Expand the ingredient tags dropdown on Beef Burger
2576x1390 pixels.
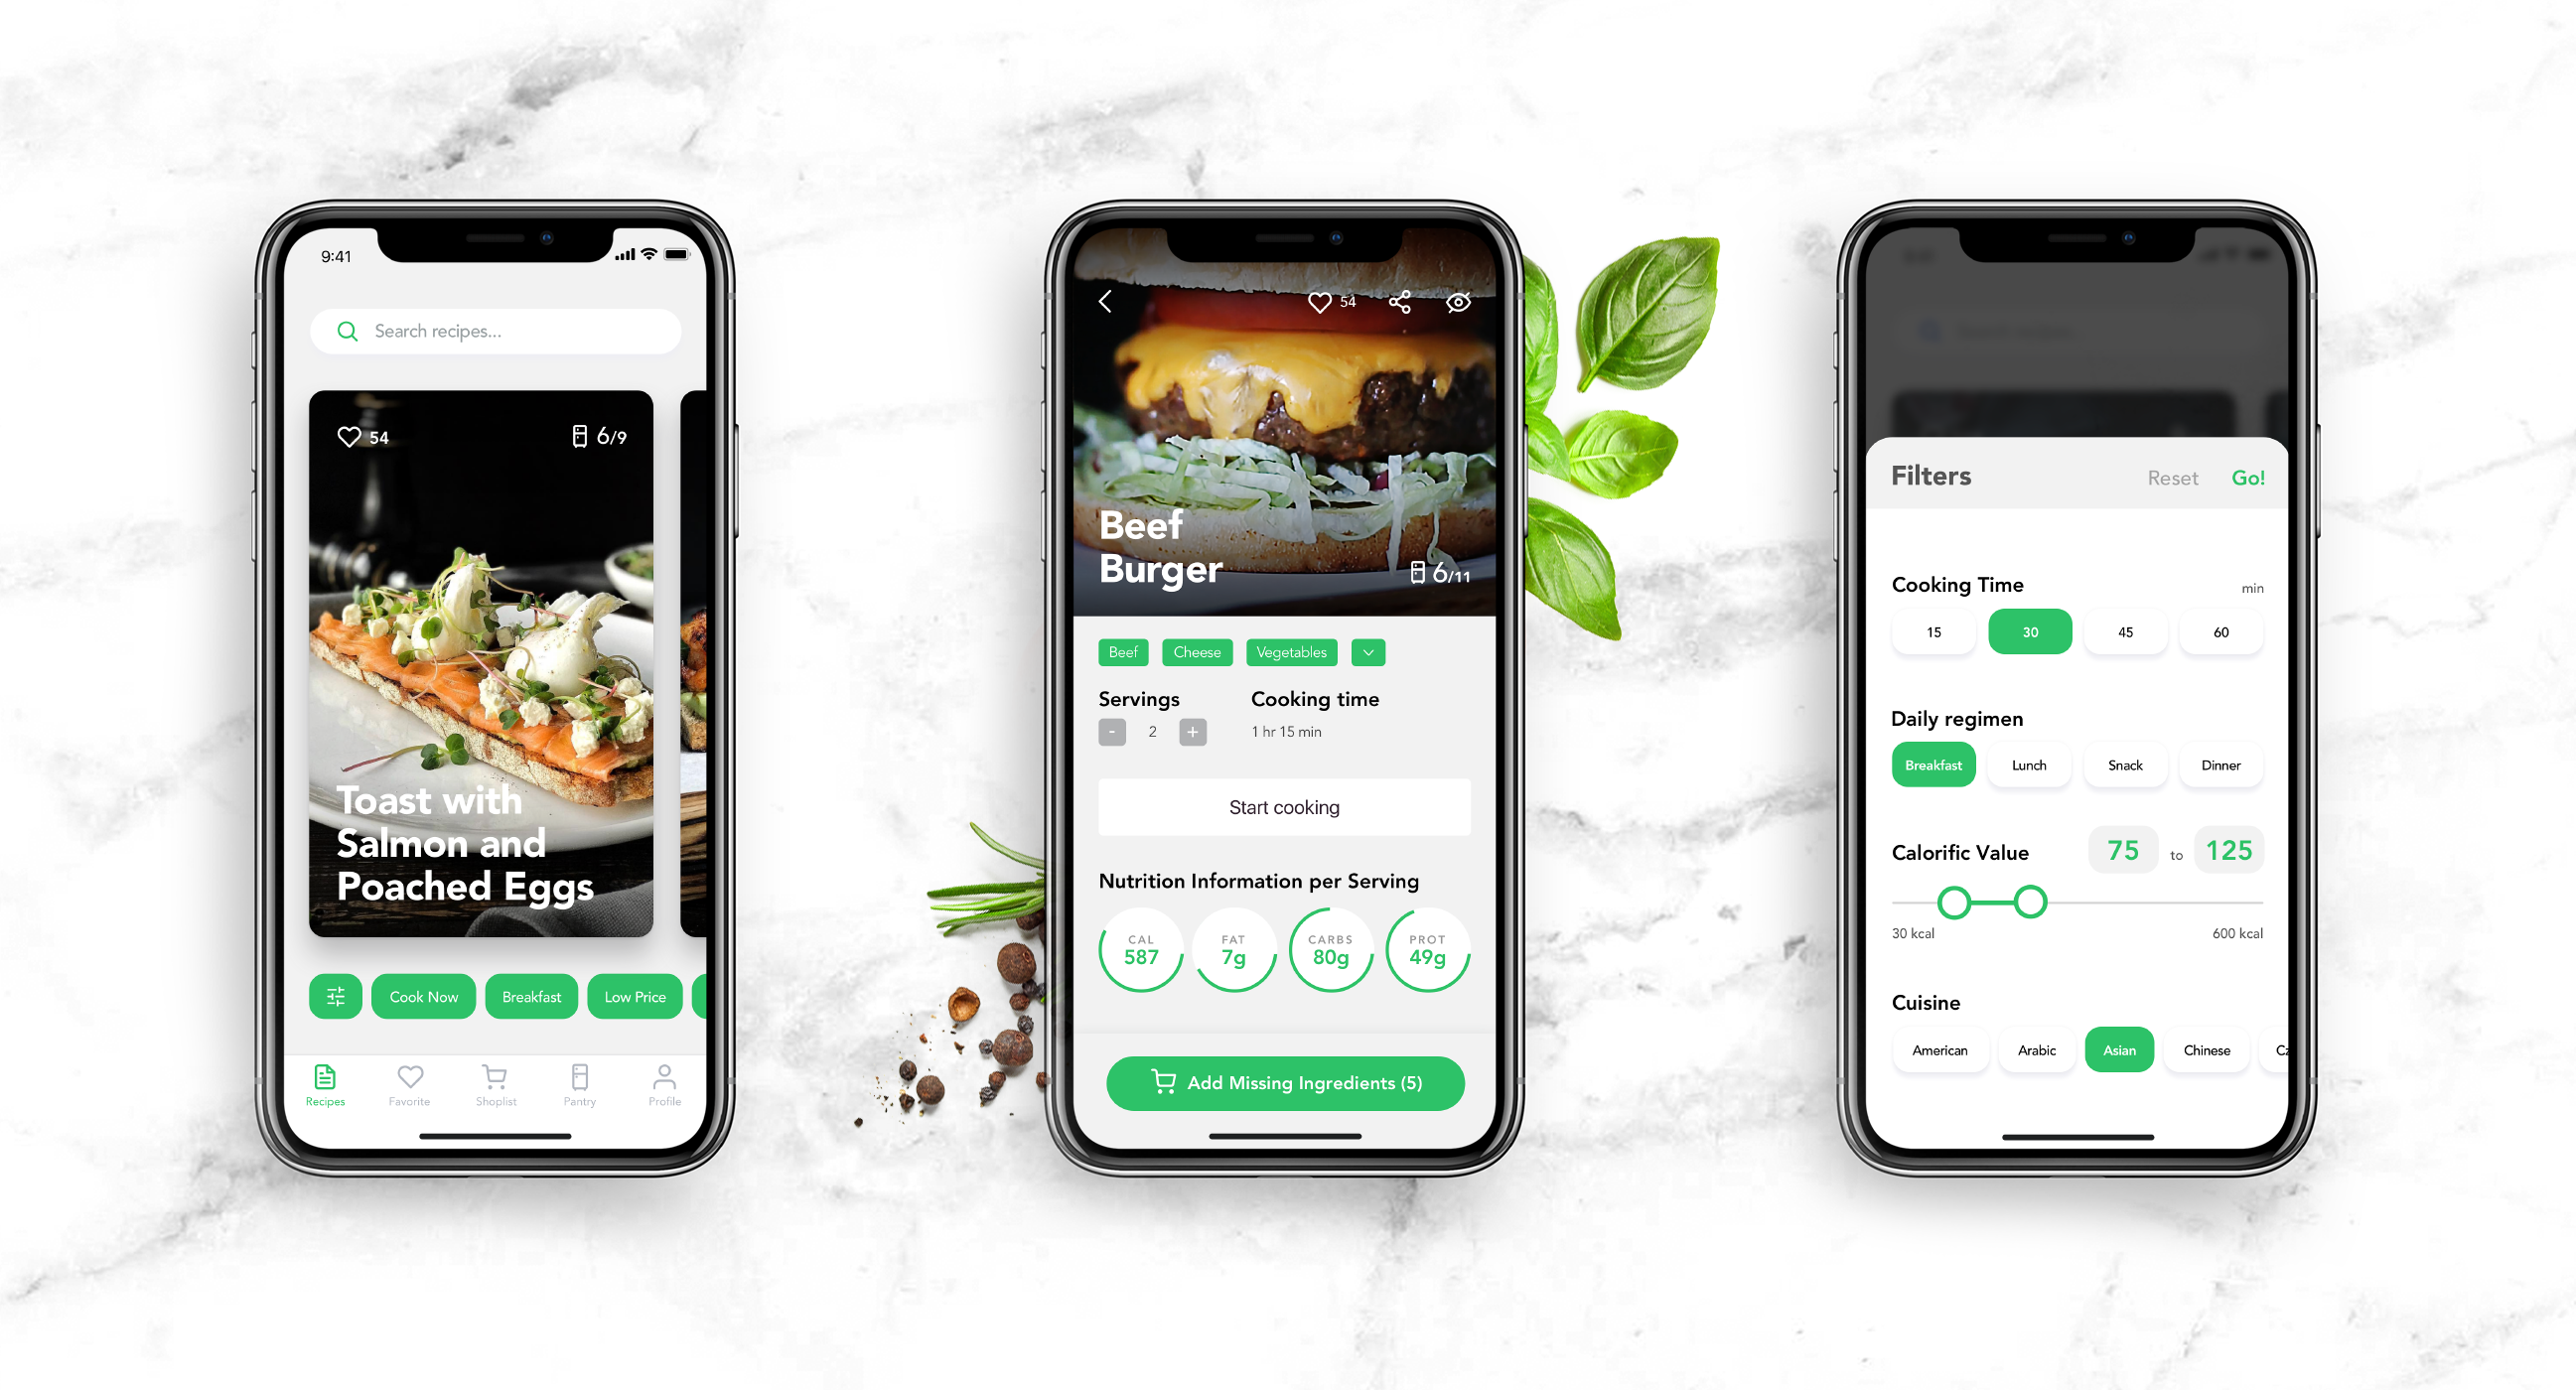(1367, 650)
